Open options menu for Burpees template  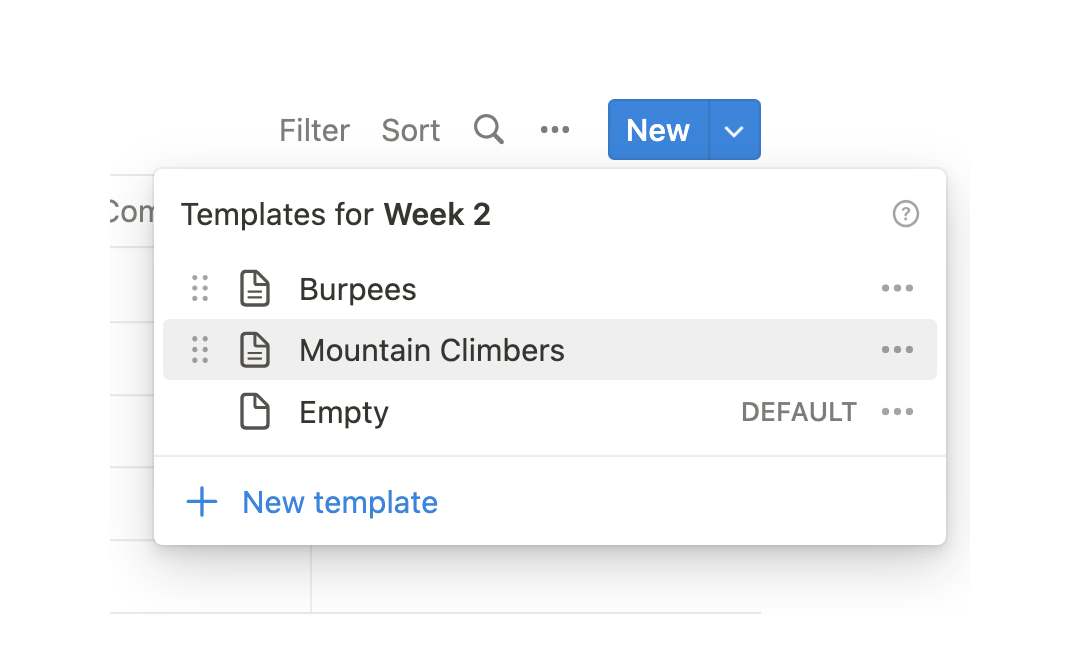(897, 288)
